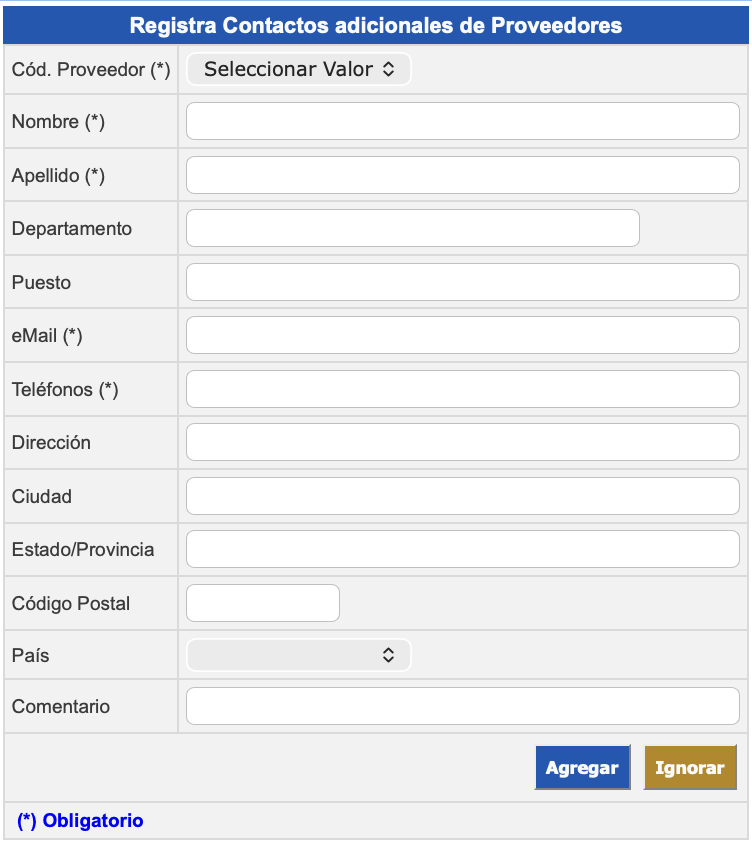Click the Ignorar button
Screen dimensions: 752x844
[690, 768]
